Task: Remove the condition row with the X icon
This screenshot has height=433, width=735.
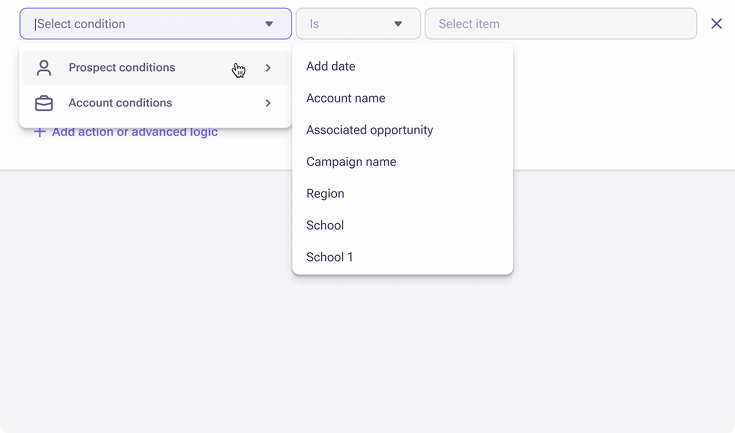Action: click(716, 24)
